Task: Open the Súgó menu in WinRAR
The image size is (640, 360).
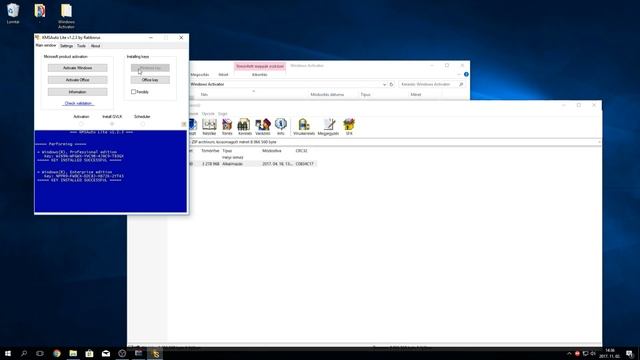Action: (x=222, y=113)
